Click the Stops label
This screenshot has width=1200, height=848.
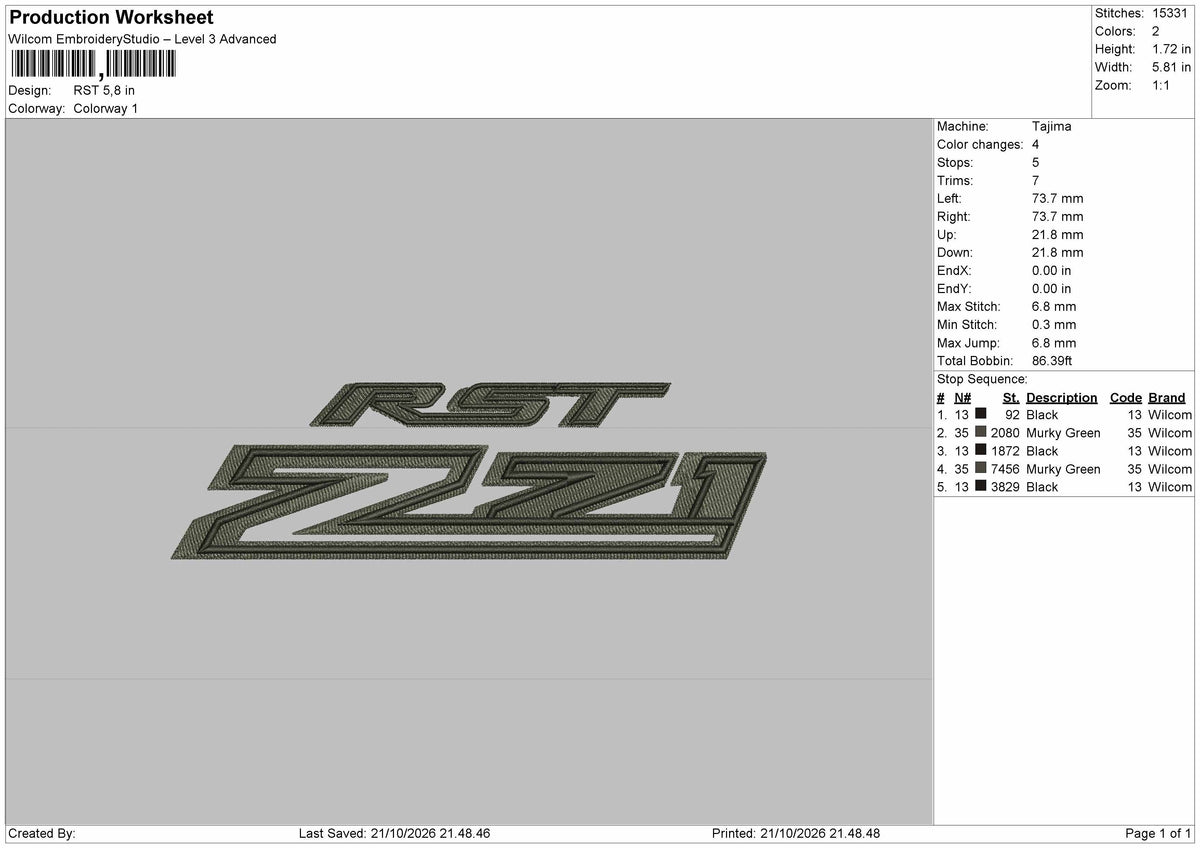955,163
